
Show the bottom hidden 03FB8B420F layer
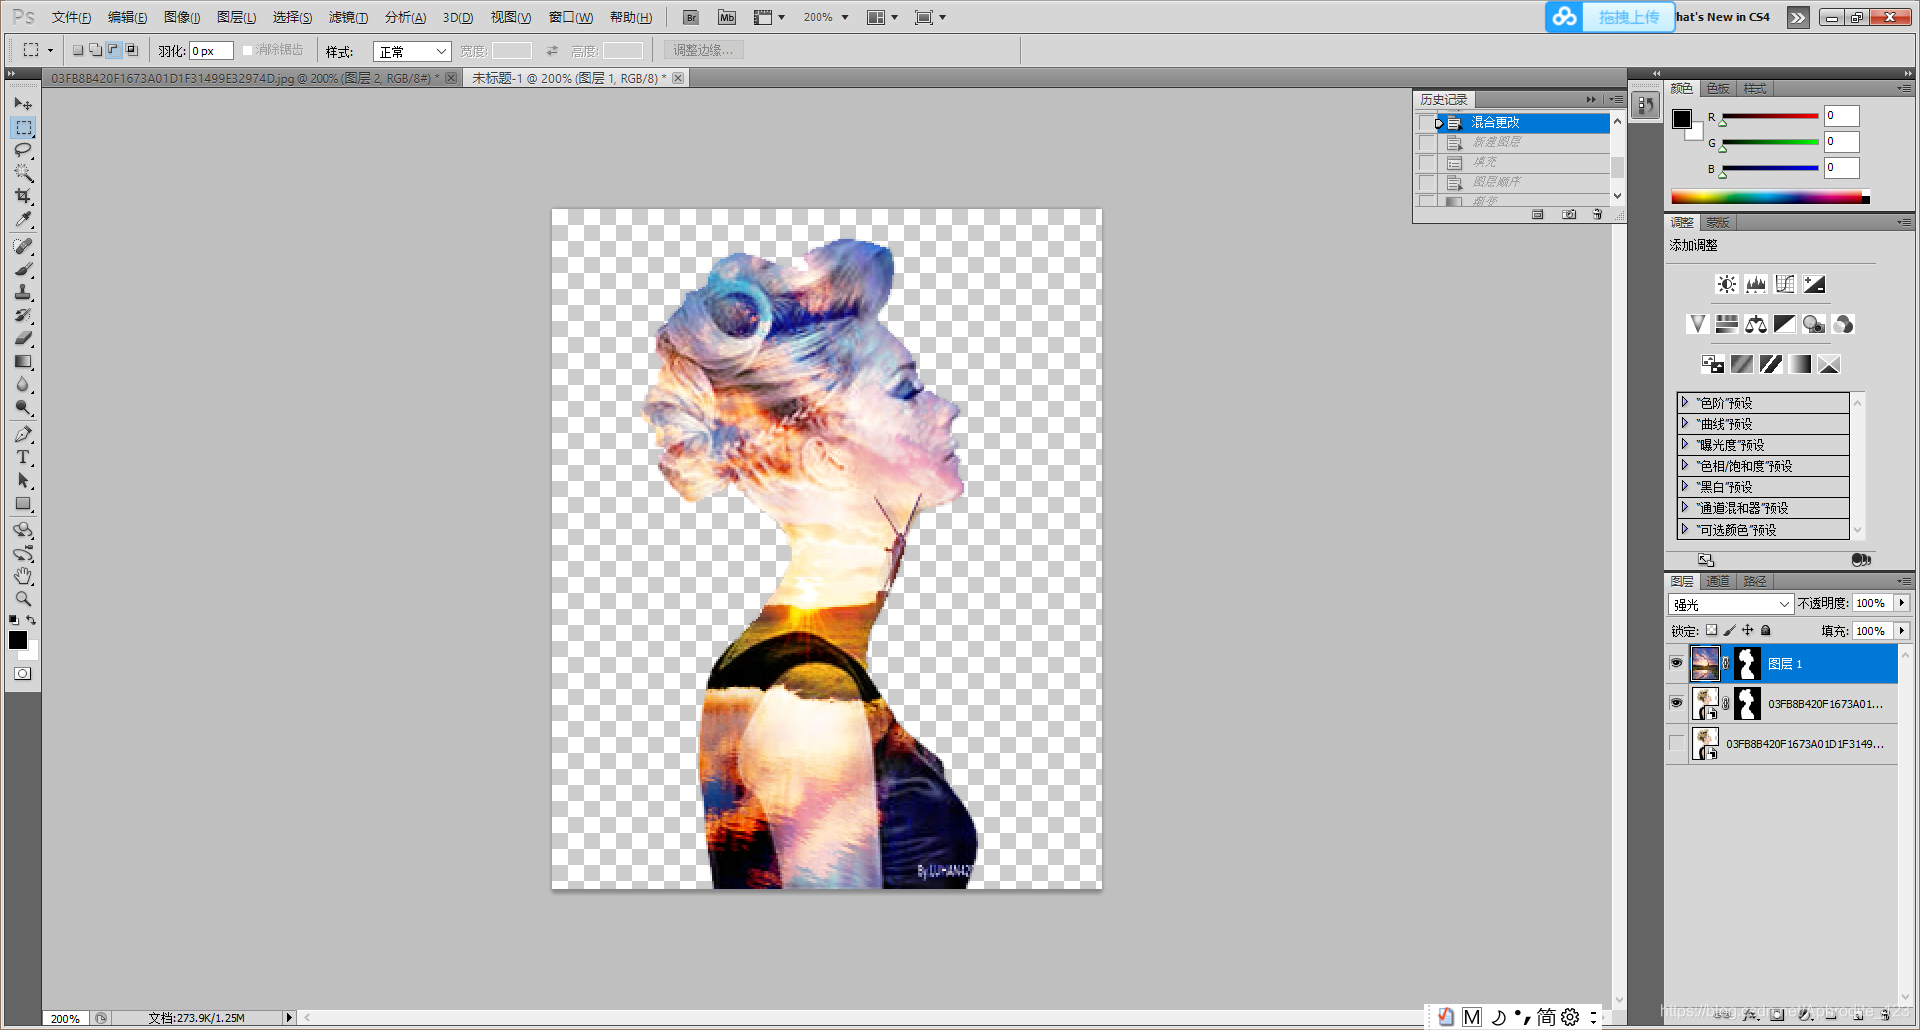pos(1676,743)
